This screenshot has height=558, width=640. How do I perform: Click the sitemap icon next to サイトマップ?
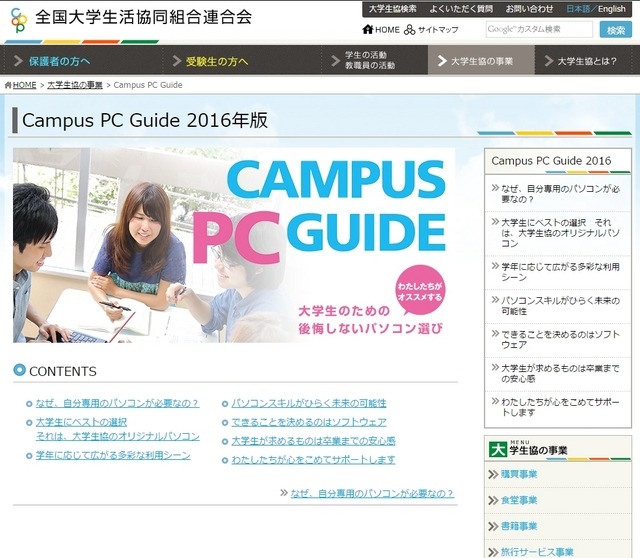409,29
